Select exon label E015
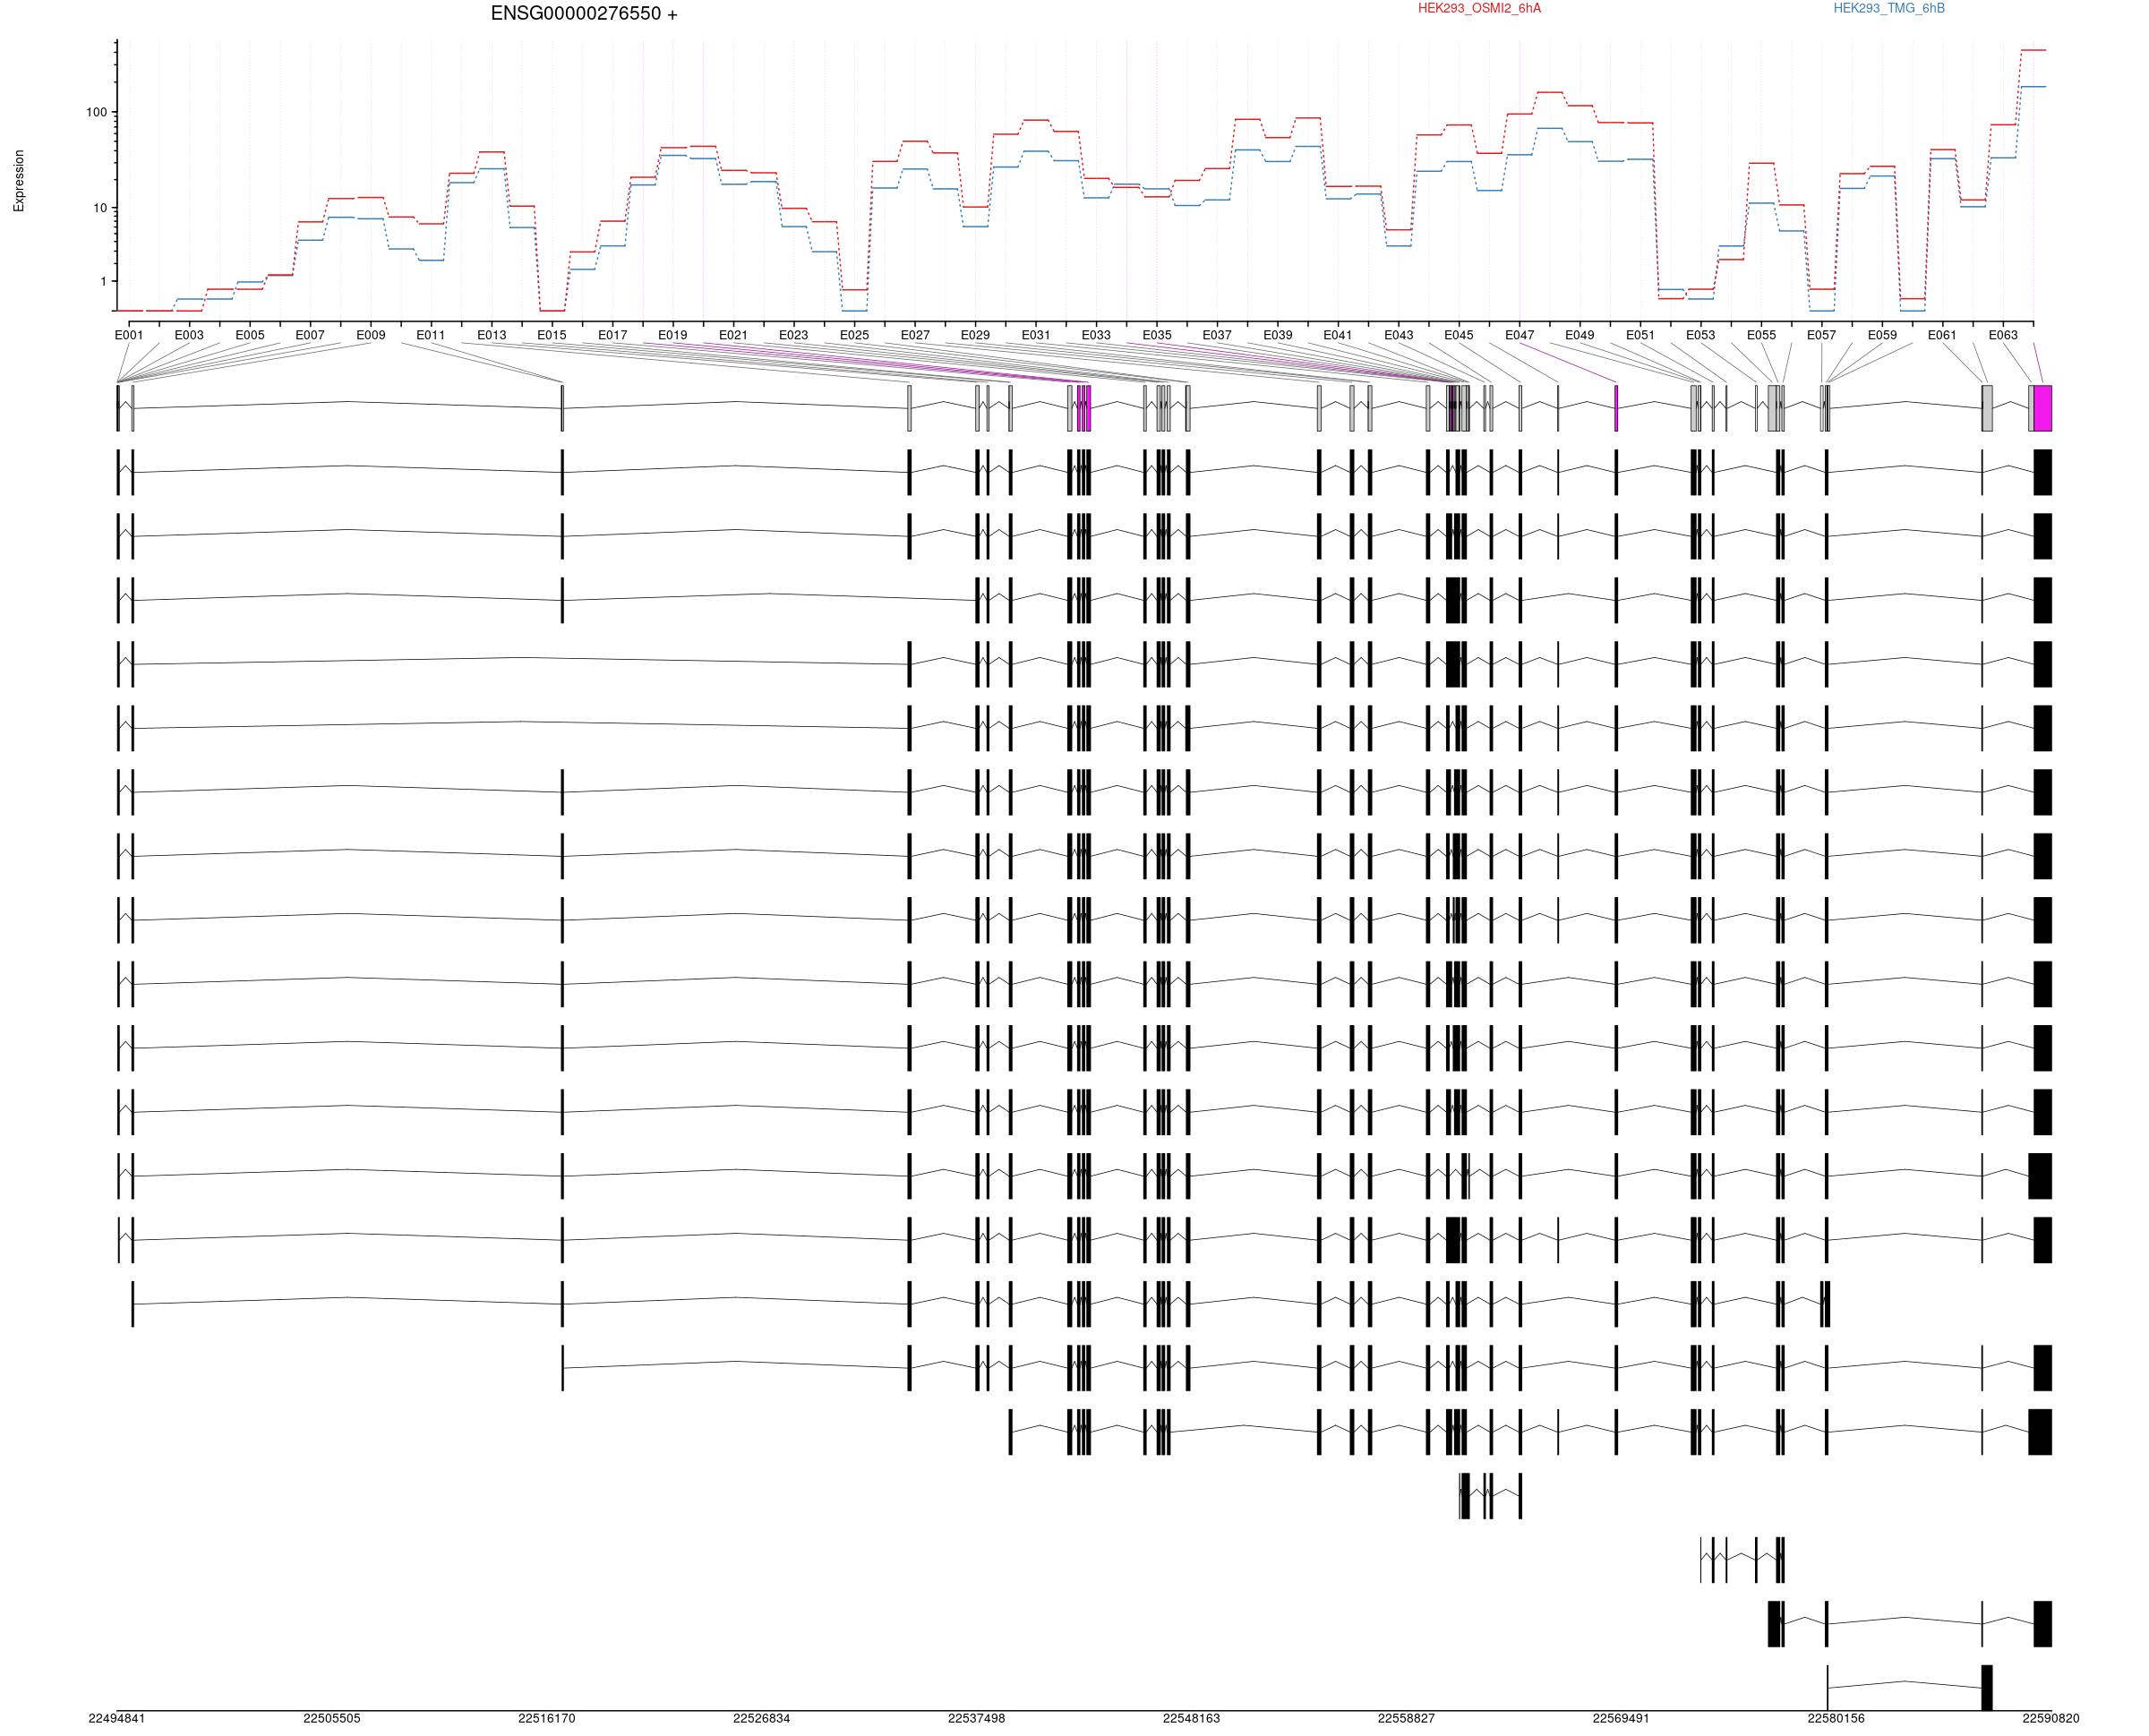This screenshot has width=2149, height=1736. click(552, 335)
